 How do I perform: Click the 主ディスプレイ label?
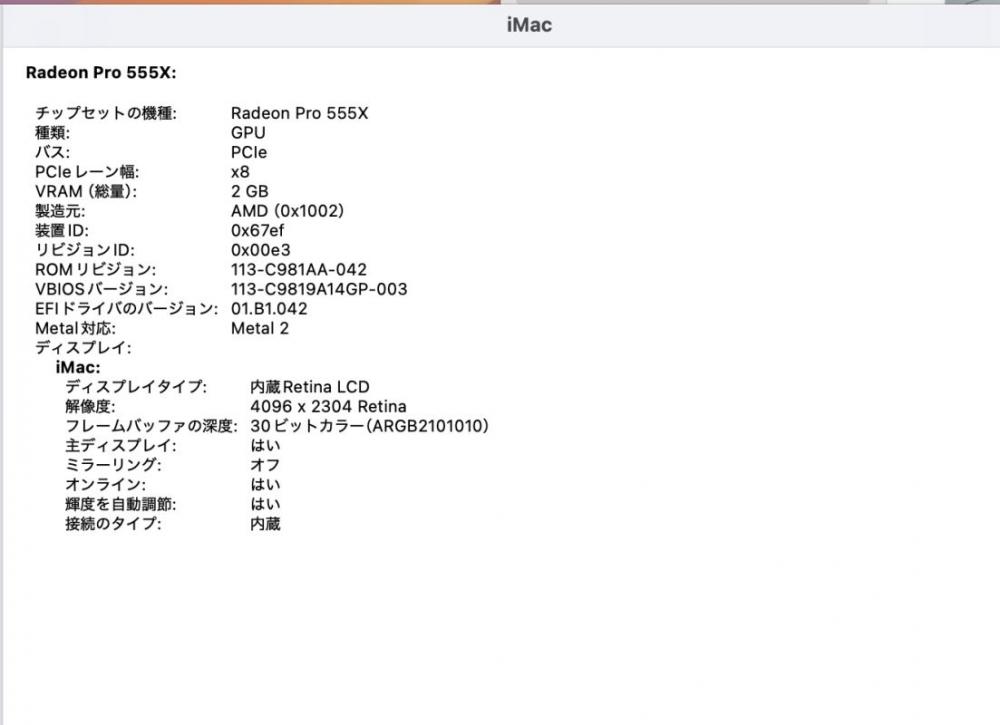point(121,446)
